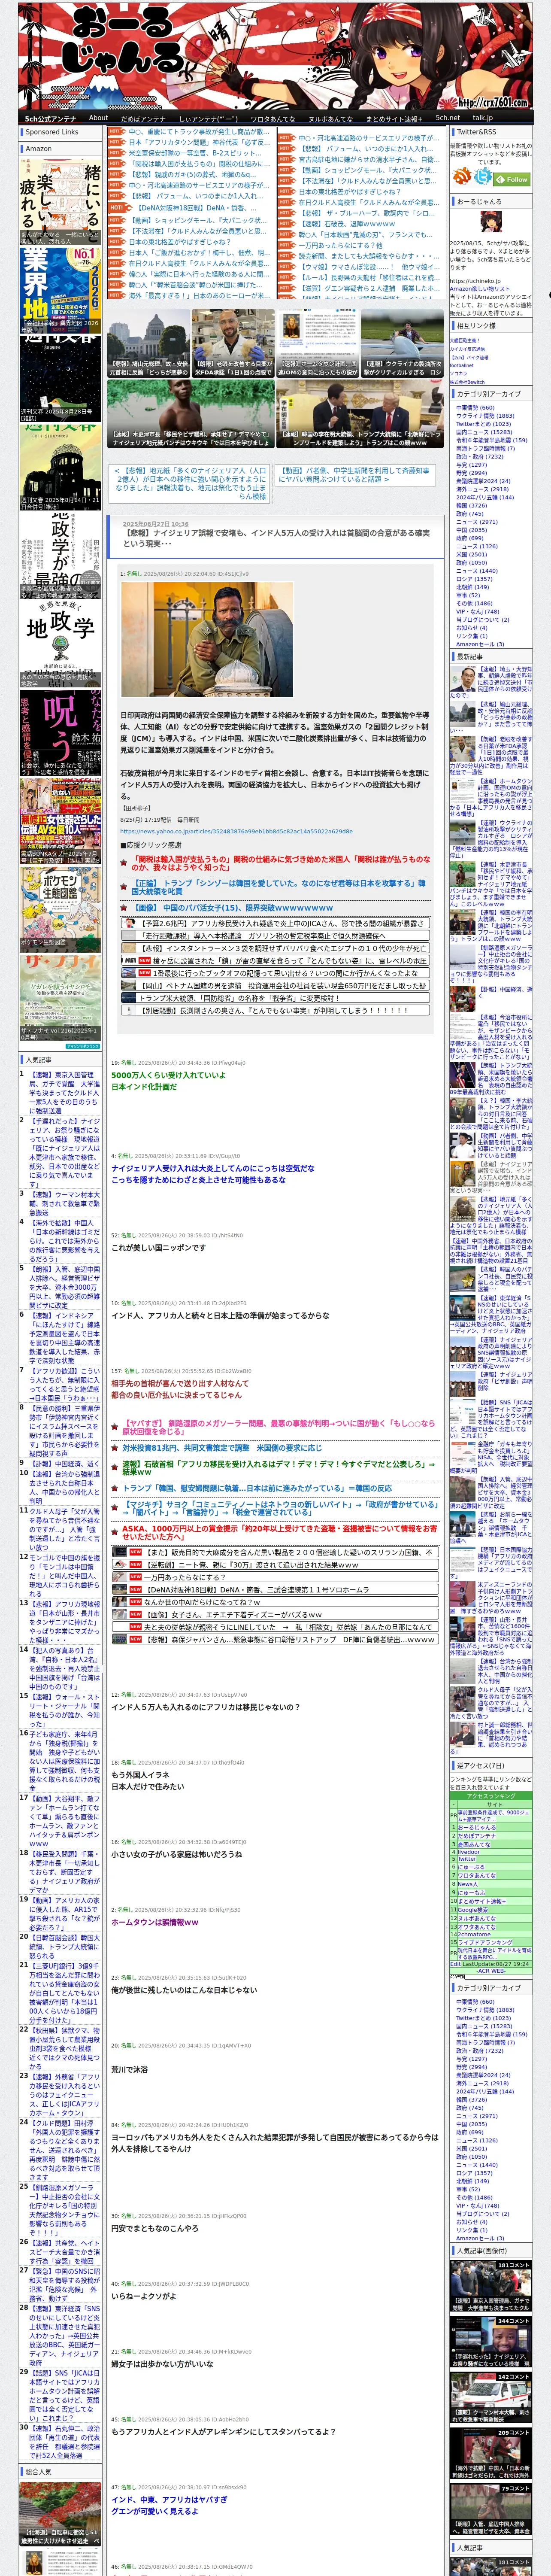Select ワロタあんてな in the nav bar

coord(273,119)
